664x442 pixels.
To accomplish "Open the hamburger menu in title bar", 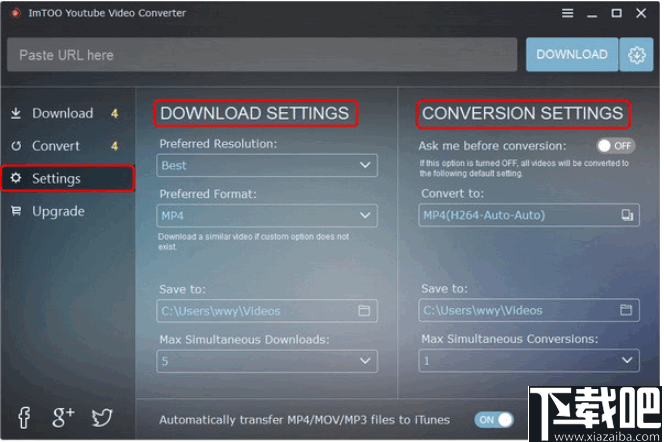I will [x=567, y=14].
